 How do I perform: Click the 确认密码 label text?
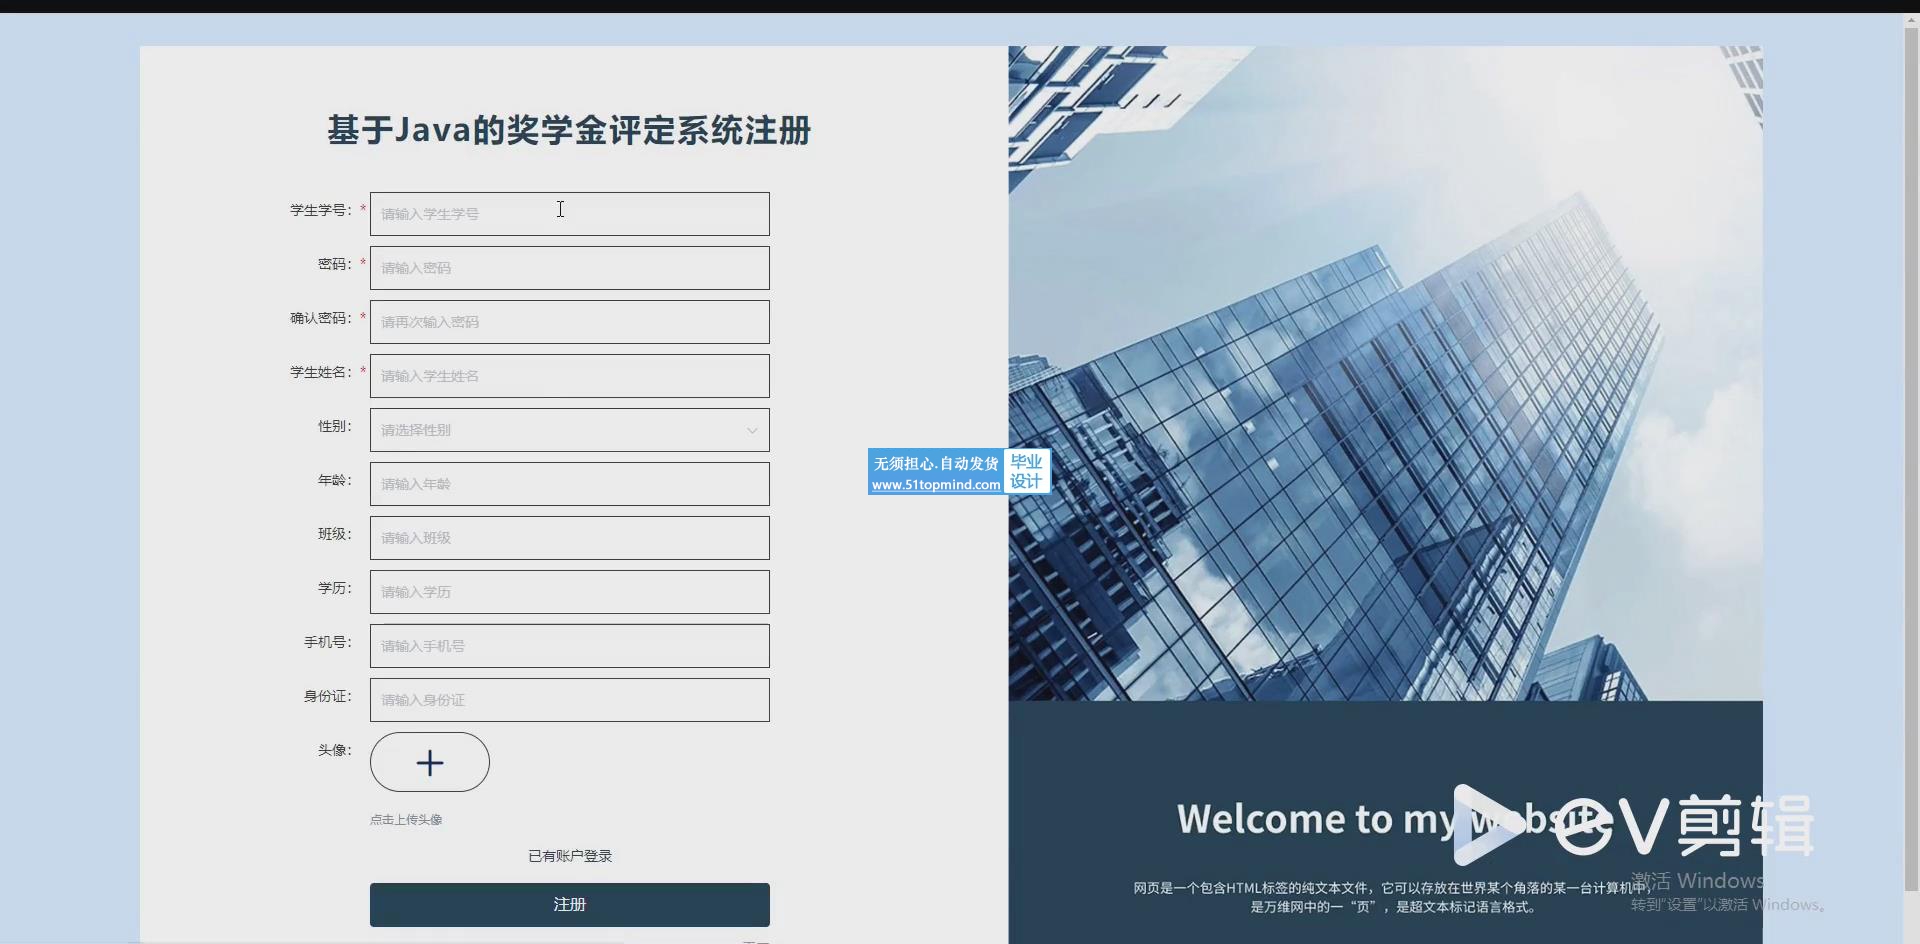pyautogui.click(x=320, y=318)
